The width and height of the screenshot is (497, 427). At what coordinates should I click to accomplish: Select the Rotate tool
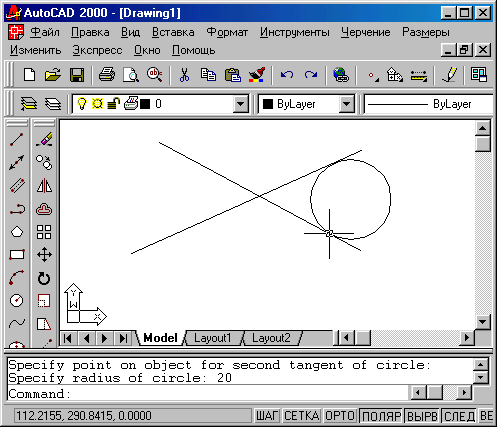tap(44, 278)
